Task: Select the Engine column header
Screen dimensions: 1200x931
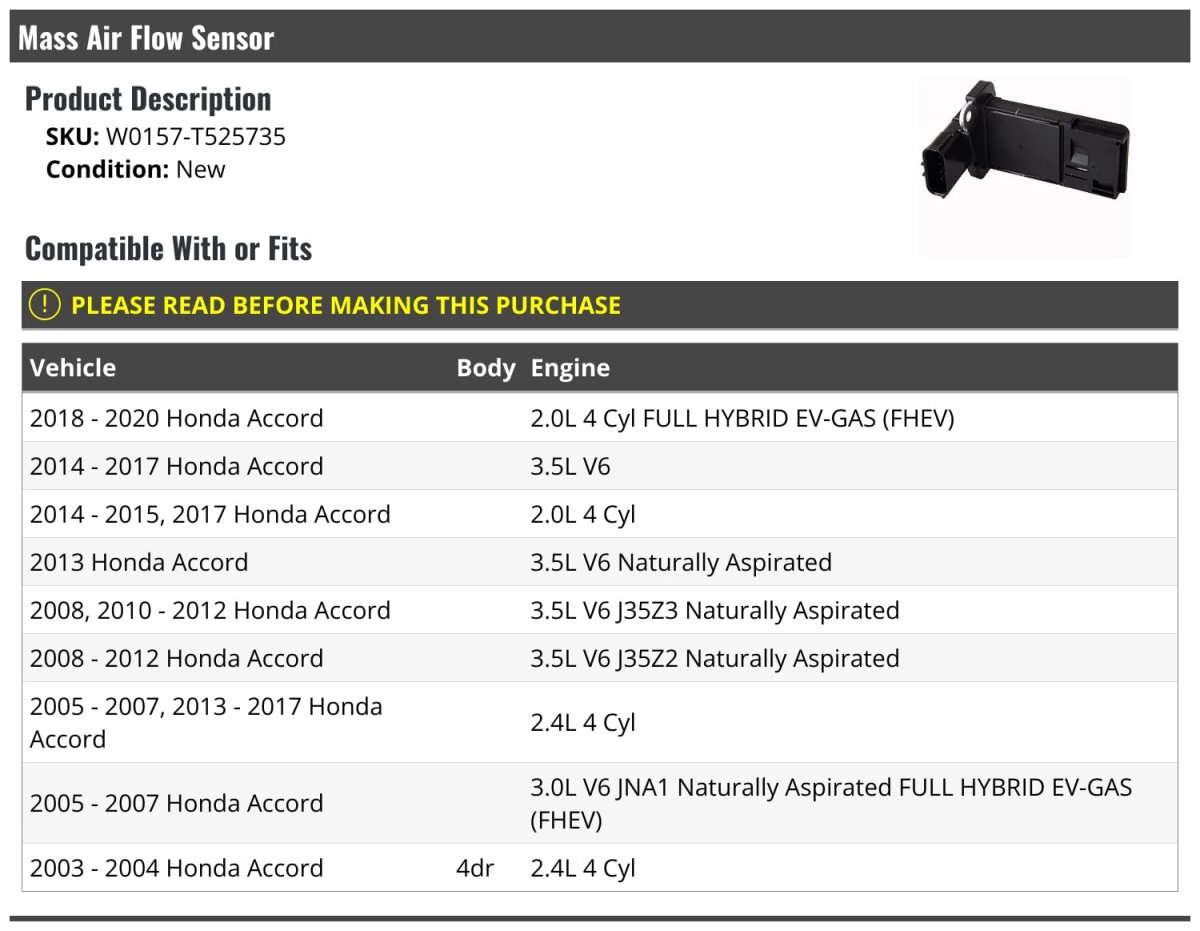Action: [570, 367]
